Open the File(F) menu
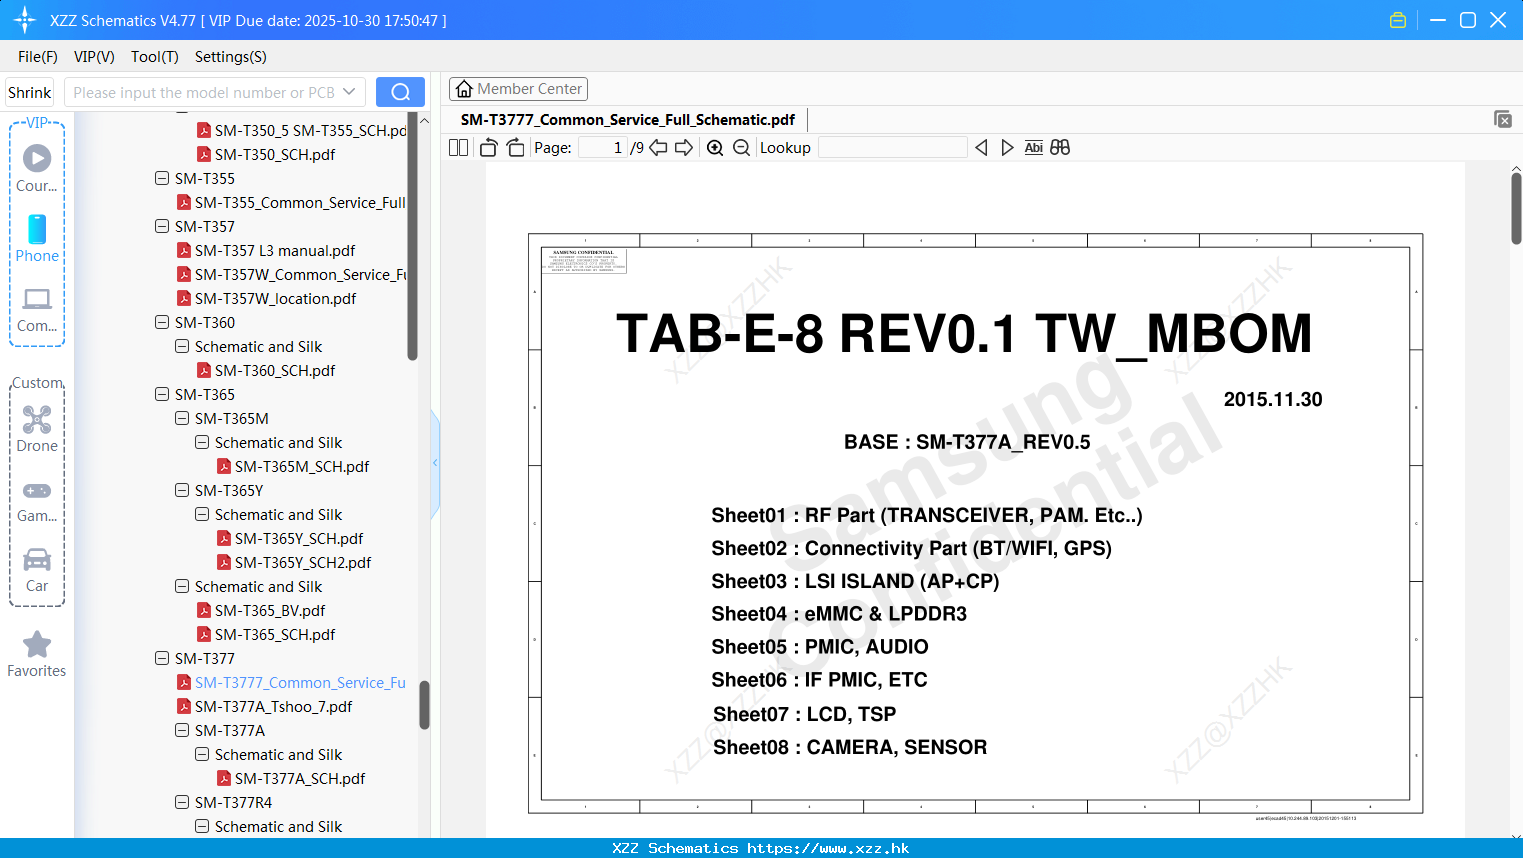The image size is (1523, 858). click(38, 57)
